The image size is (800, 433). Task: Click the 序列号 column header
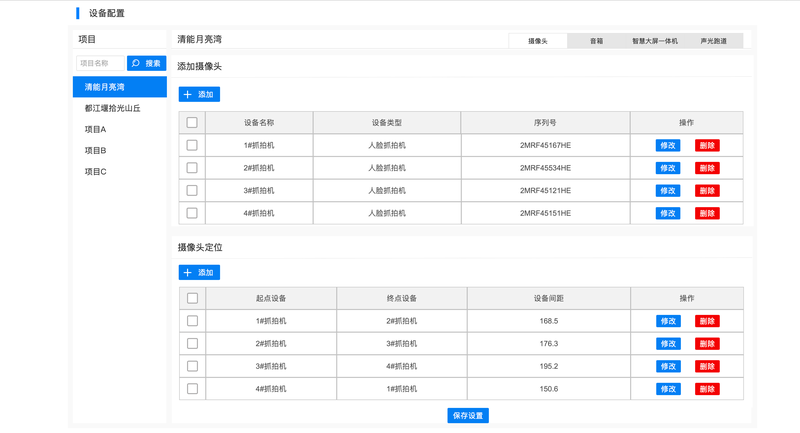(545, 122)
